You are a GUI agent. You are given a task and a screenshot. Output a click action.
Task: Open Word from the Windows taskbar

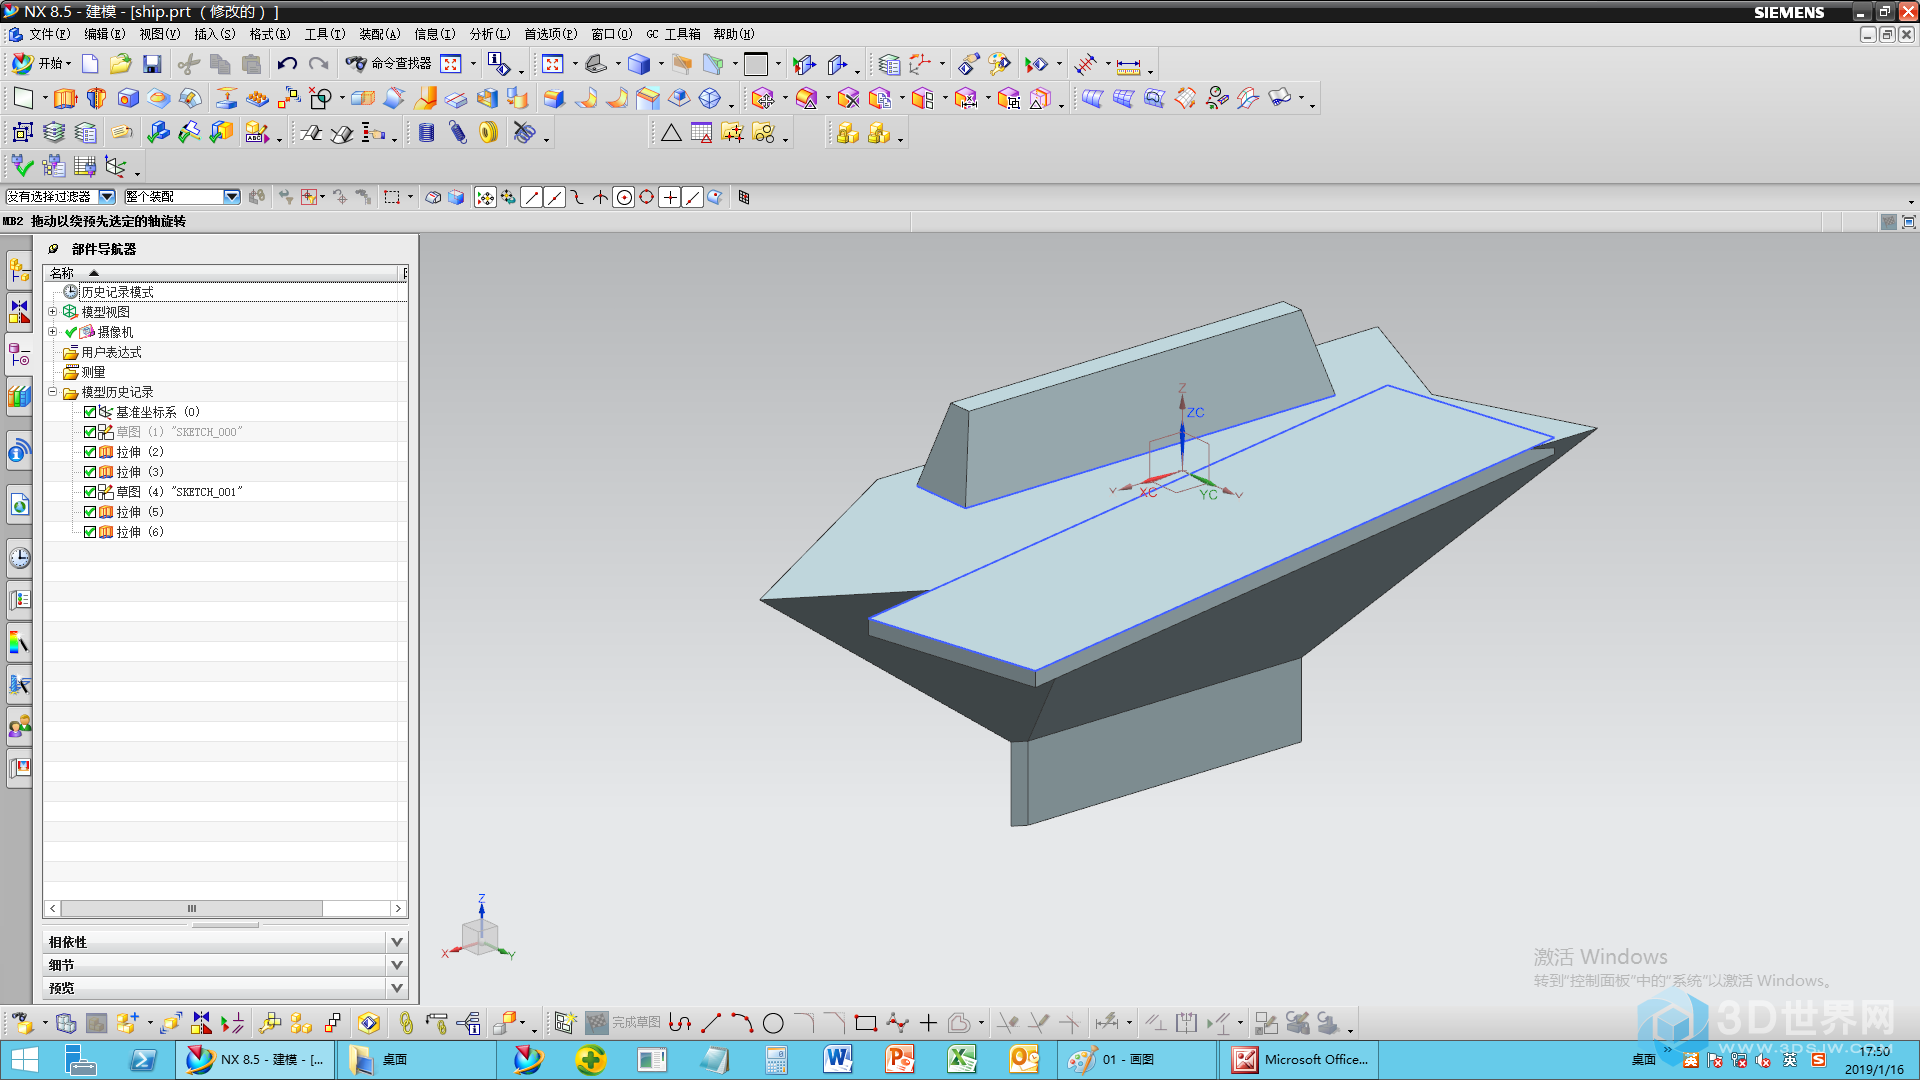[838, 1059]
